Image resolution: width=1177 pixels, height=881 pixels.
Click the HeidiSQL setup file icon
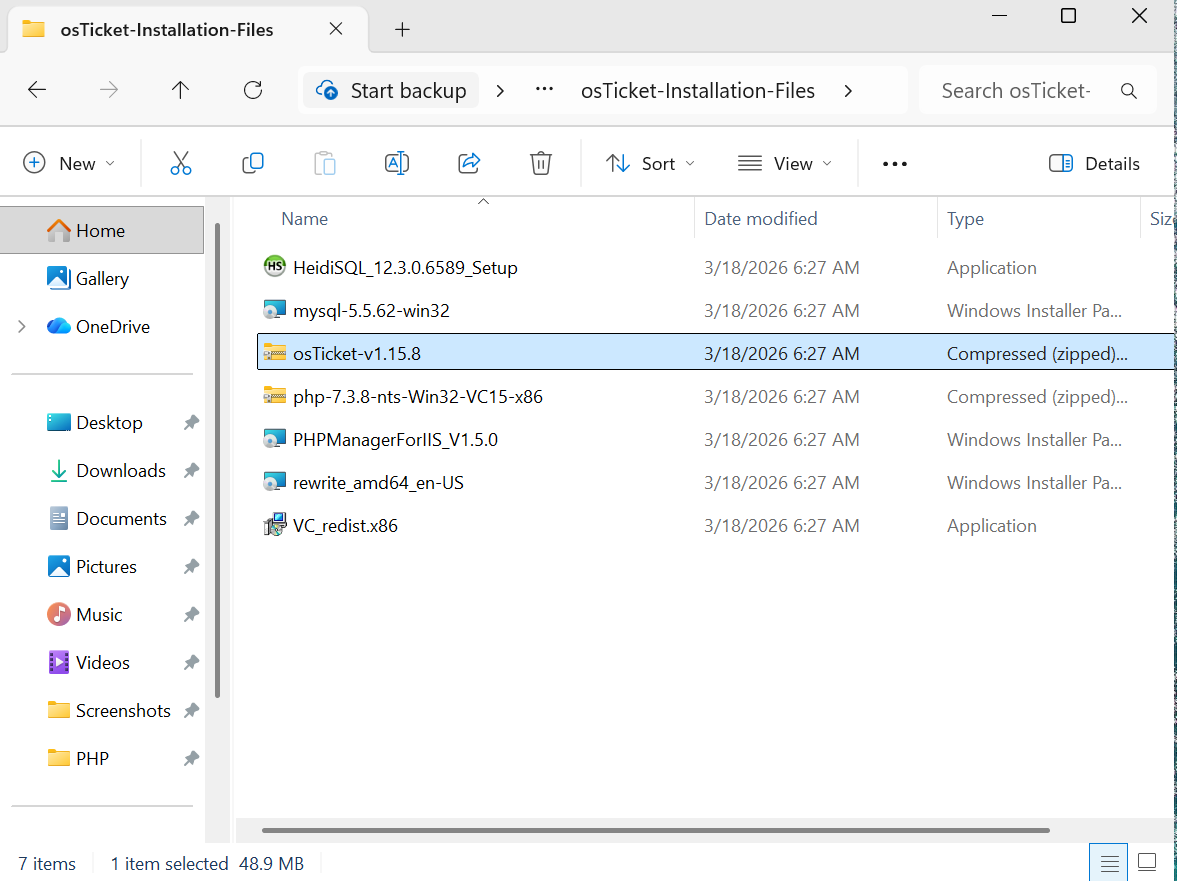tap(275, 266)
